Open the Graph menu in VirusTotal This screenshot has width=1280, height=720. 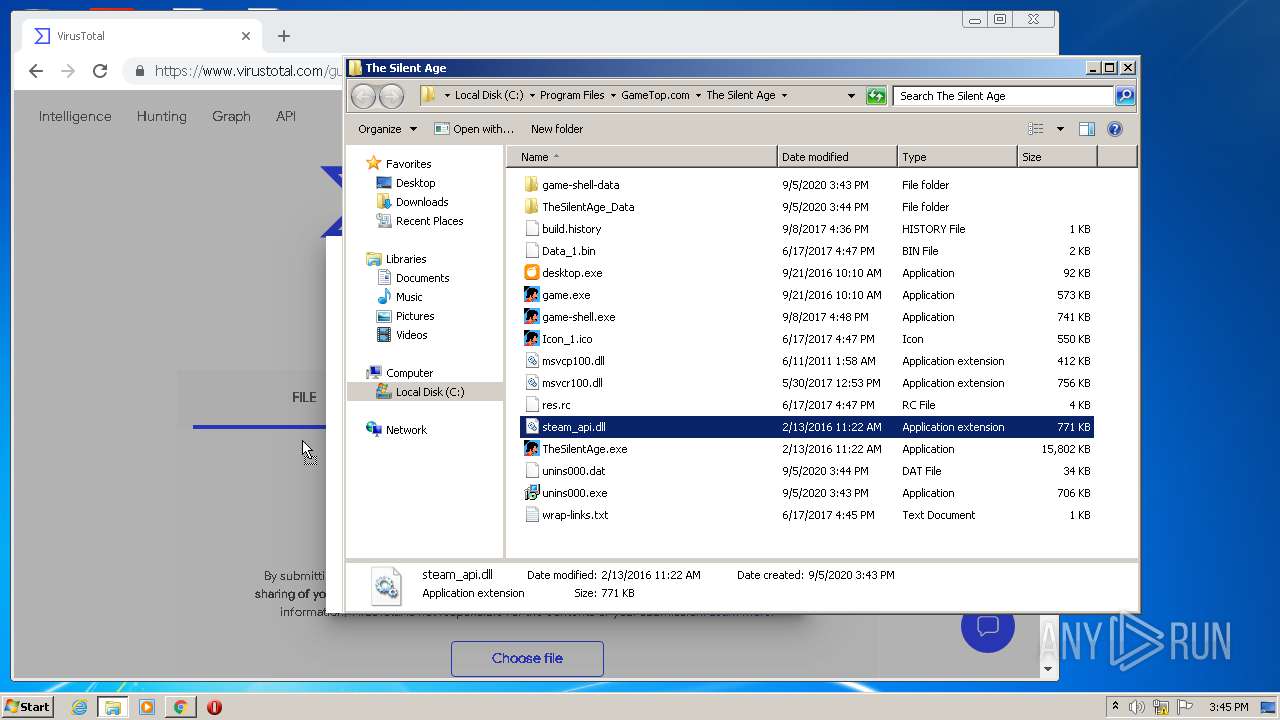coord(231,116)
